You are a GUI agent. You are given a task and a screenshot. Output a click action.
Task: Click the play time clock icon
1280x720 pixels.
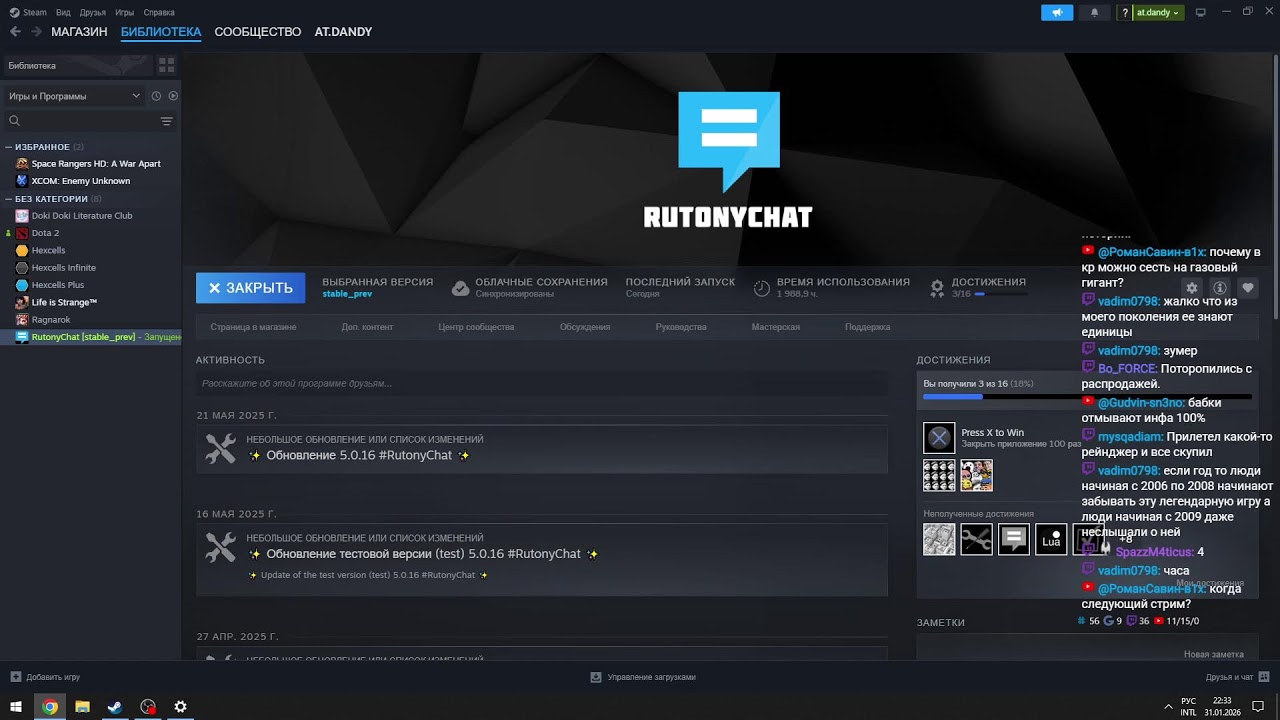(x=762, y=288)
